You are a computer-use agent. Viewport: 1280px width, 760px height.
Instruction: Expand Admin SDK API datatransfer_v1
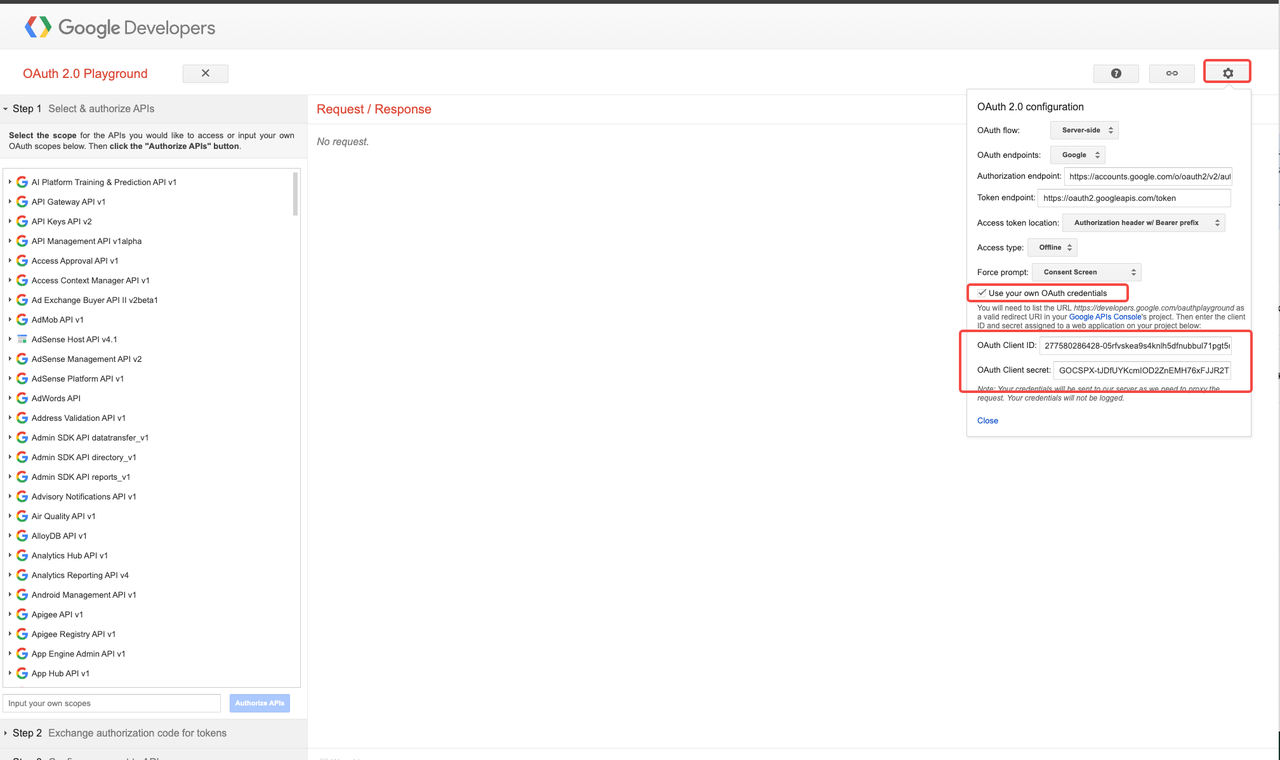[x=10, y=437]
